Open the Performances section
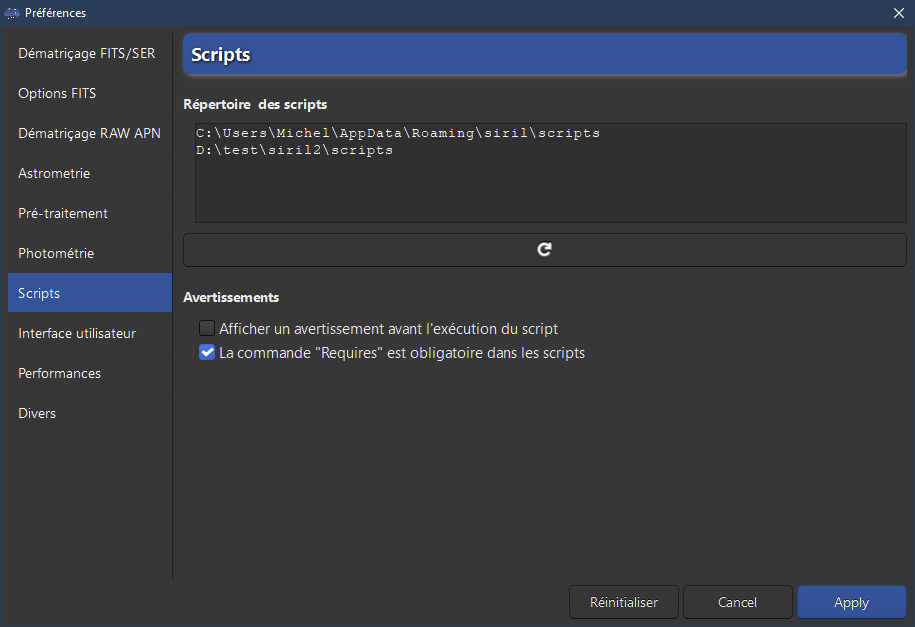Image resolution: width=915 pixels, height=627 pixels. (x=90, y=373)
